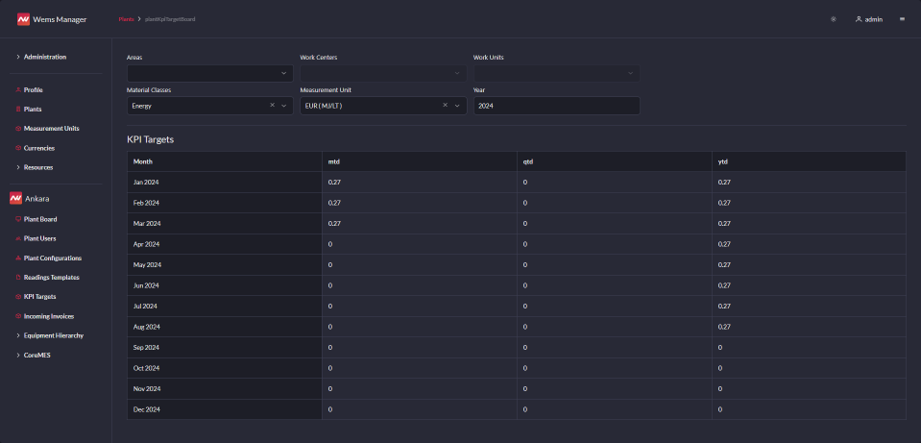Open the admin user menu
This screenshot has width=921, height=443.
(869, 19)
